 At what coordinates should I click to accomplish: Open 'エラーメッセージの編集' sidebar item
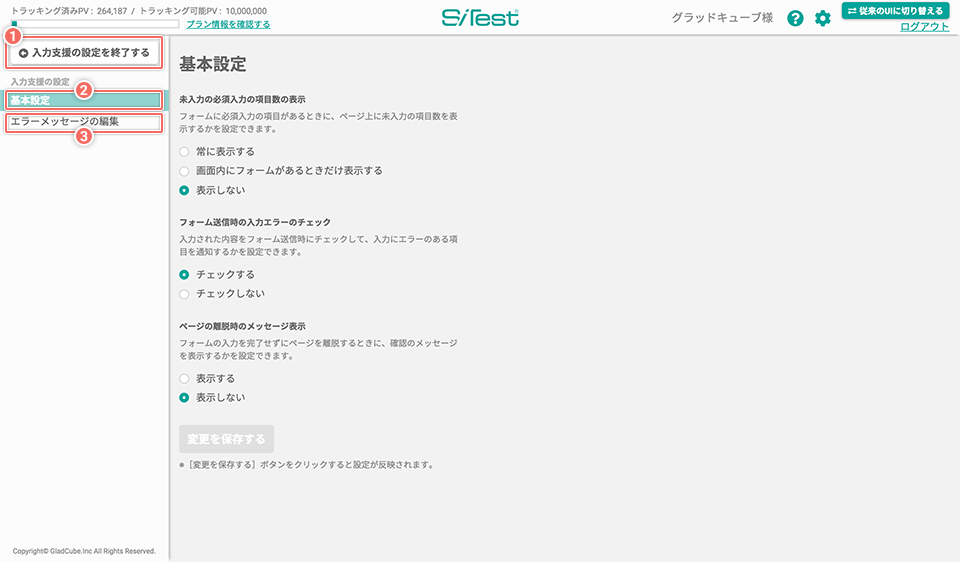pyautogui.click(x=84, y=122)
